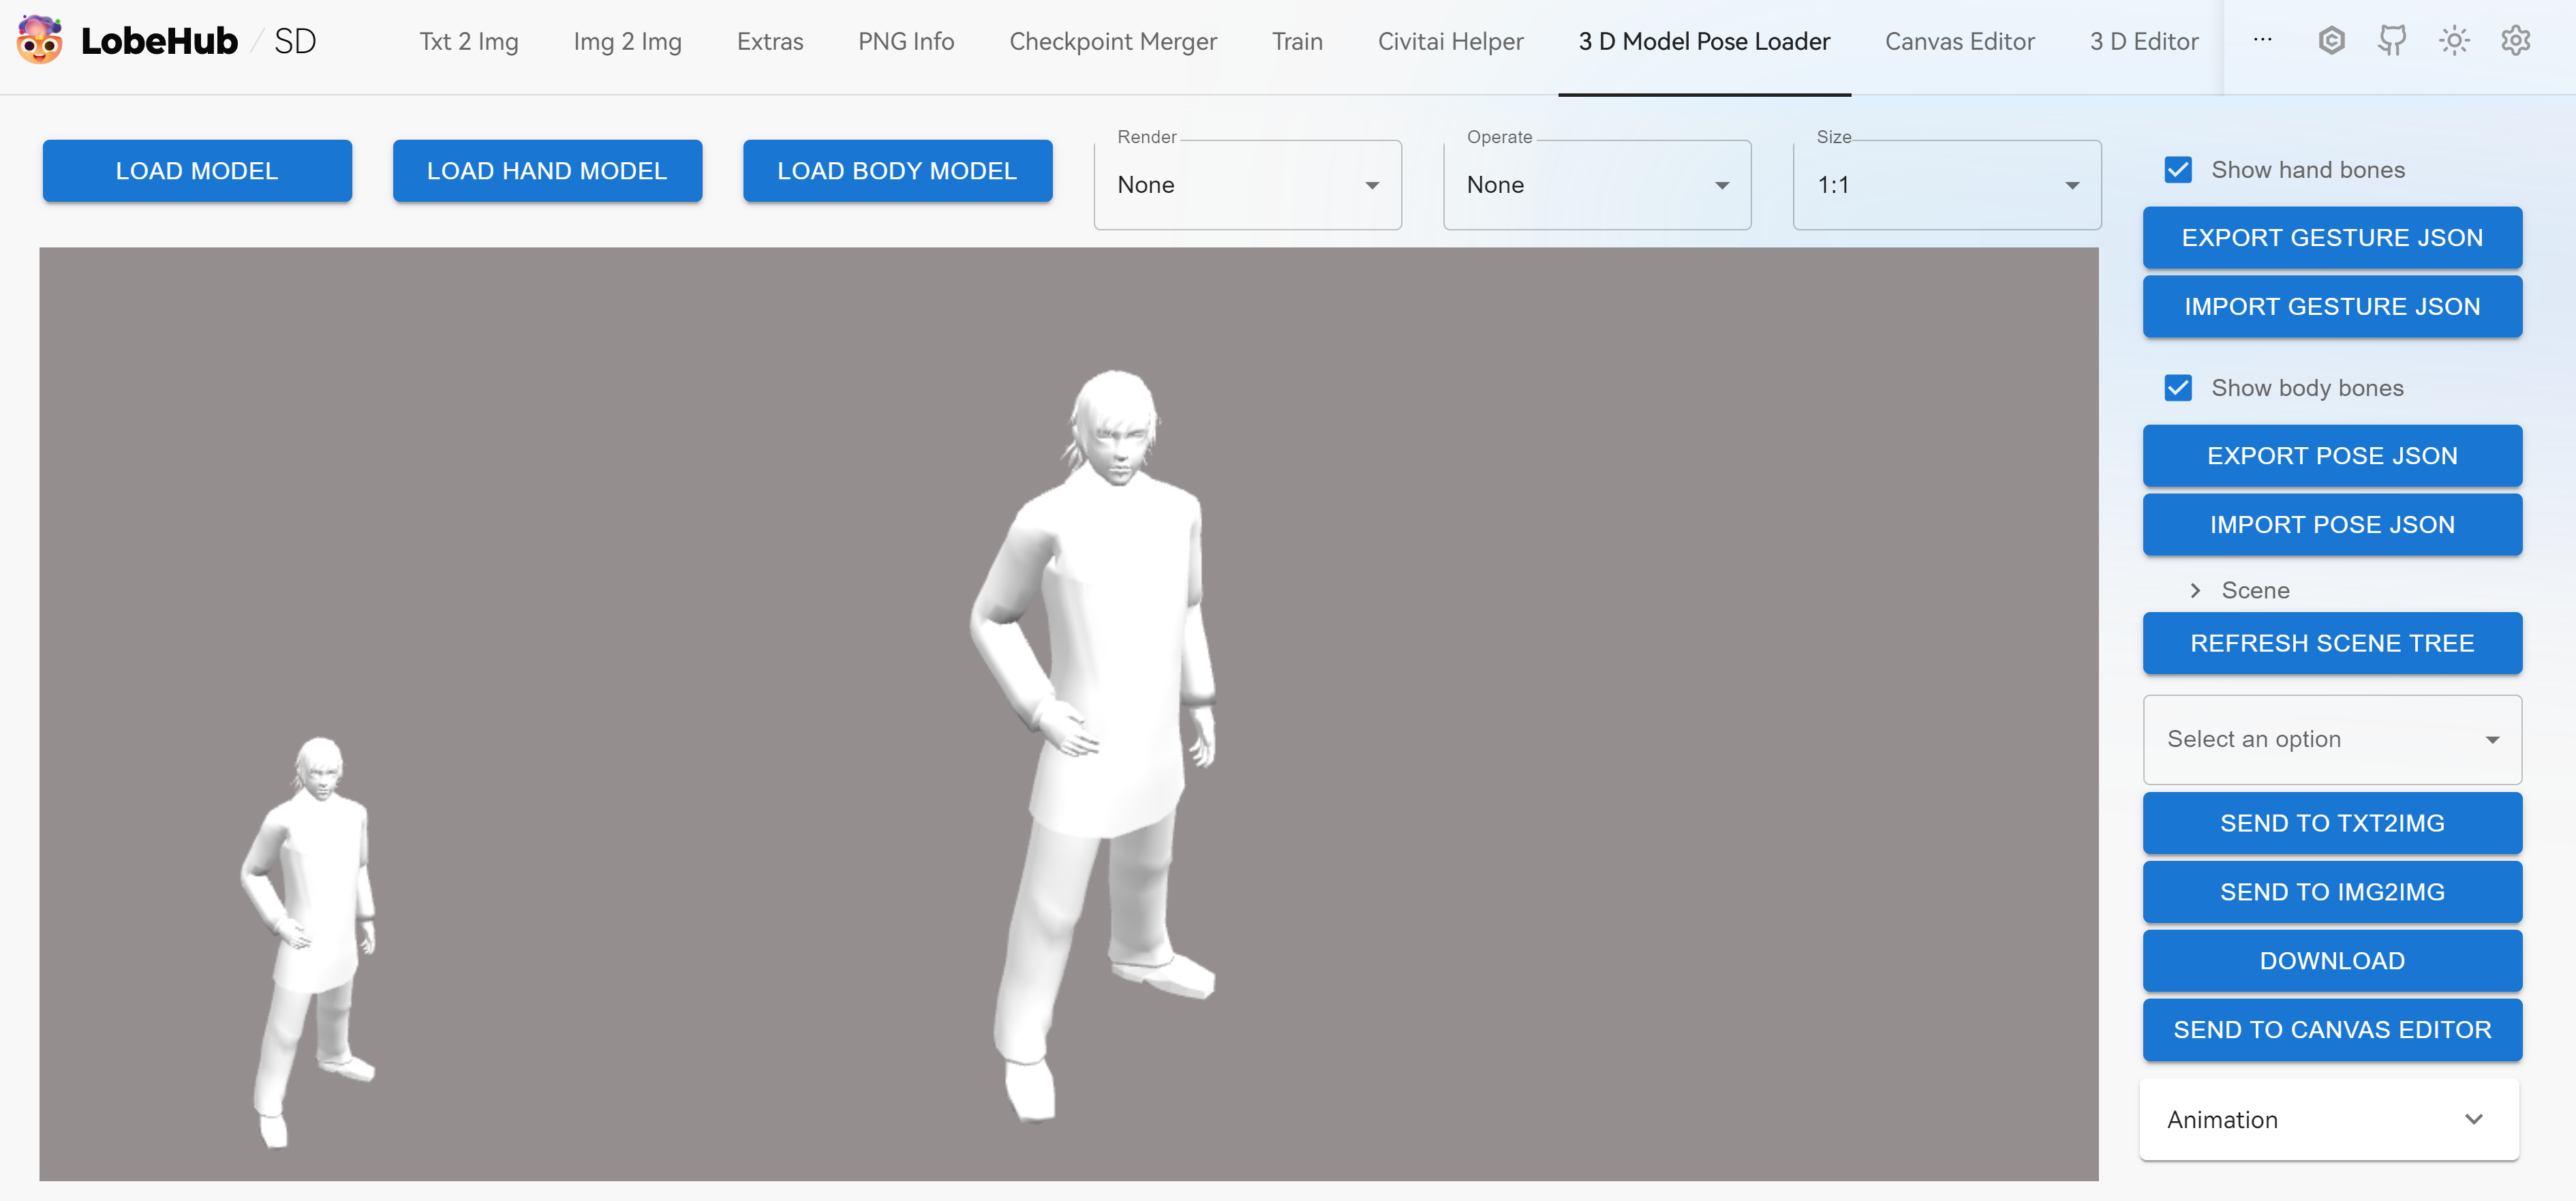The image size is (2576, 1201).
Task: Click the Scene chevron arrow icon
Action: [x=2195, y=590]
